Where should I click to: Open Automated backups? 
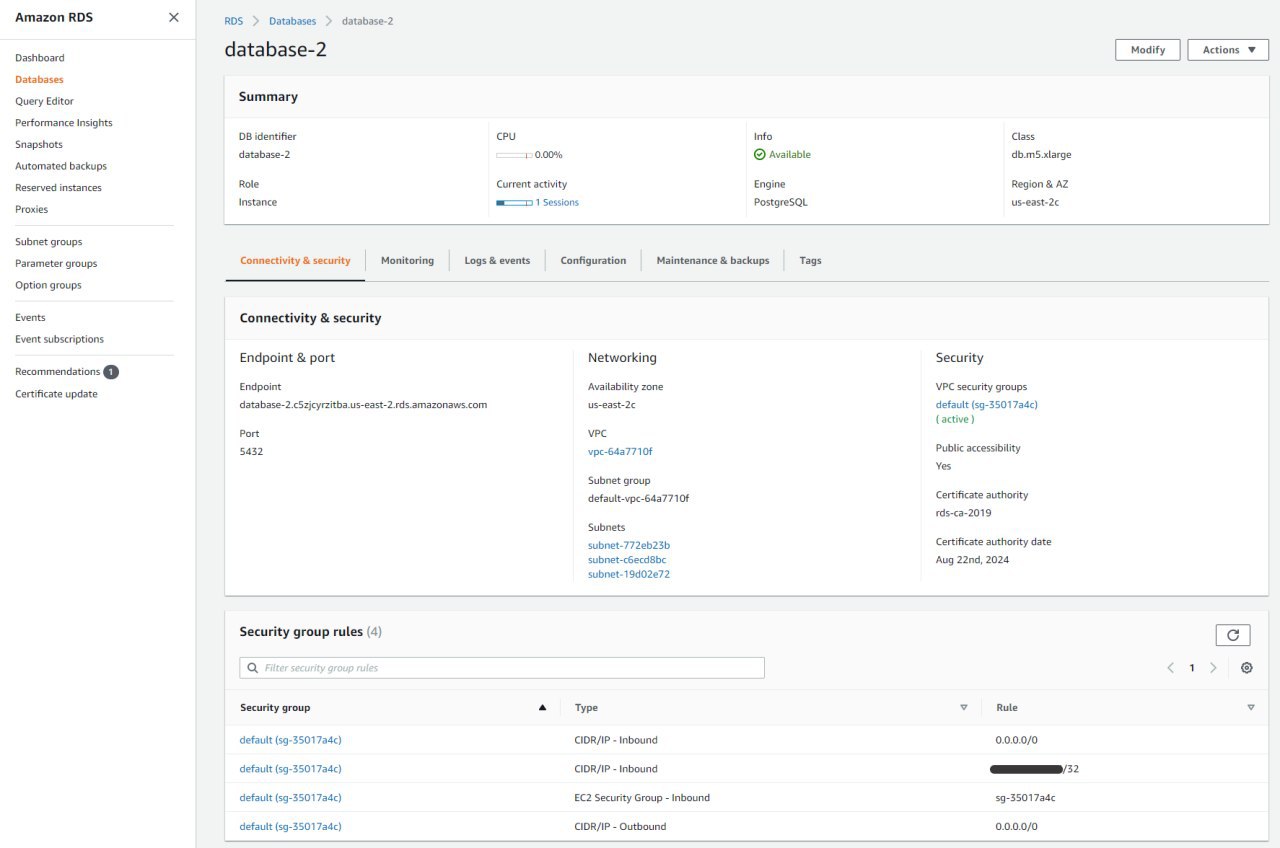[61, 166]
